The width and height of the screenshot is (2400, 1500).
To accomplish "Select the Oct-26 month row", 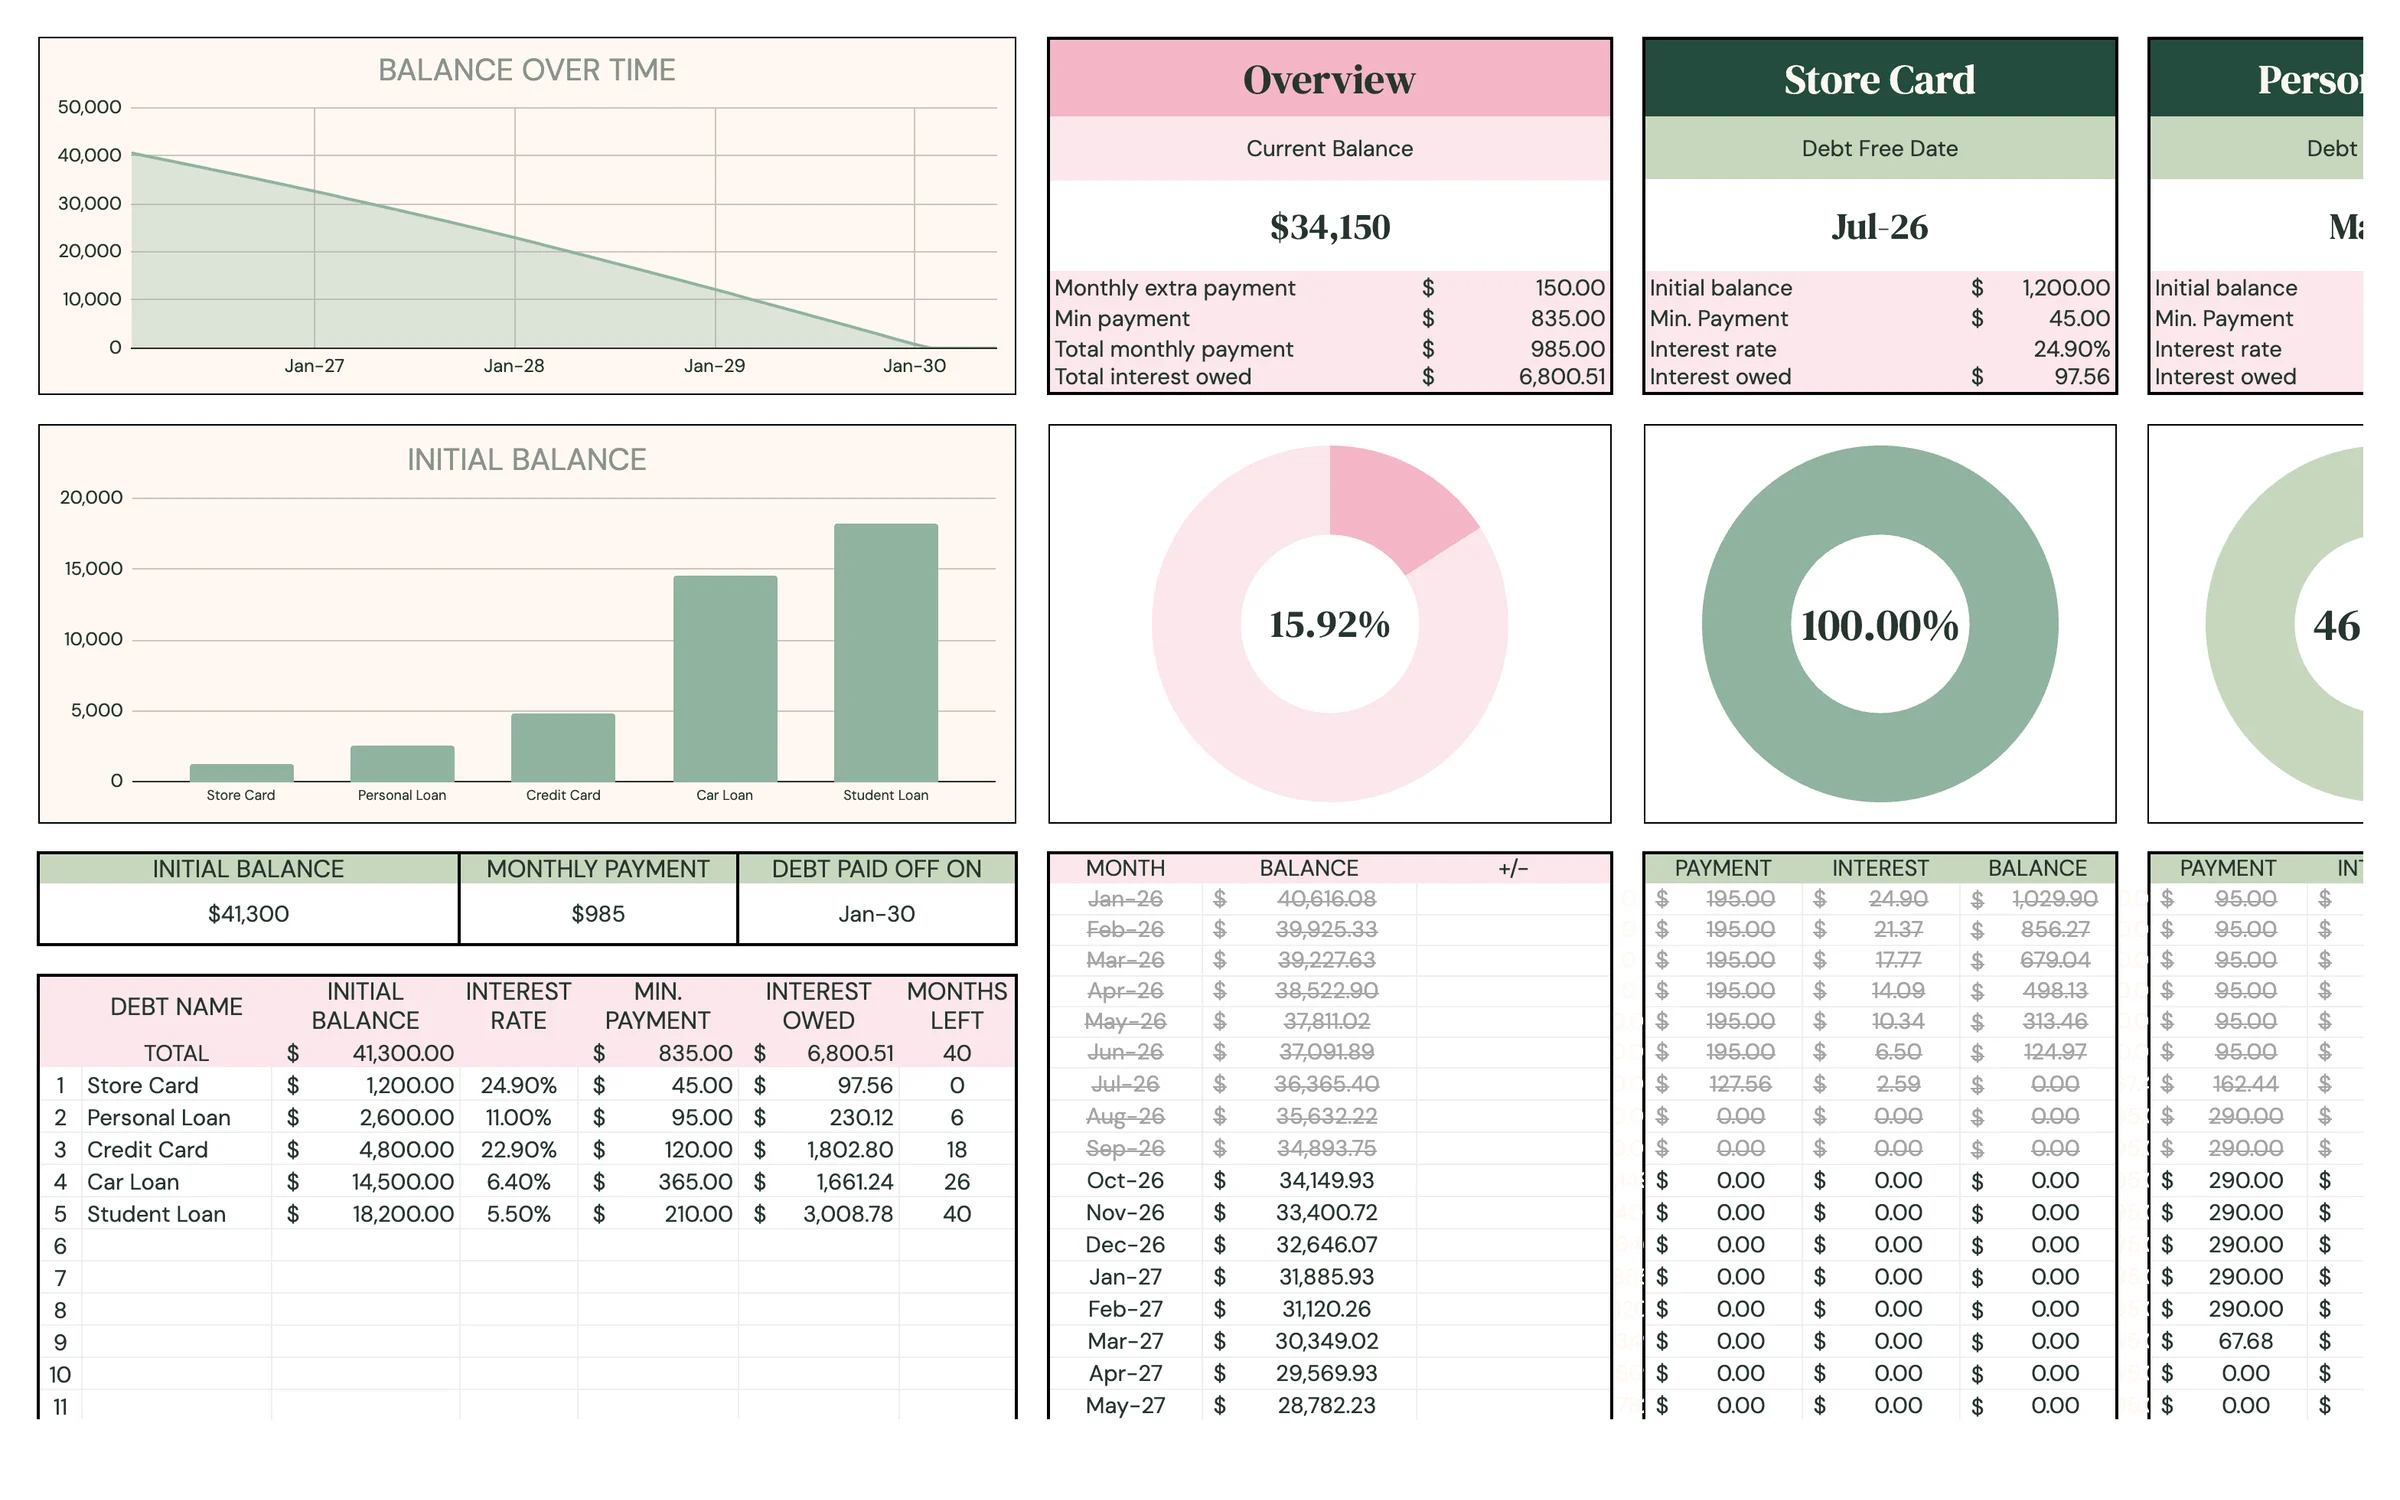I will tap(1125, 1181).
